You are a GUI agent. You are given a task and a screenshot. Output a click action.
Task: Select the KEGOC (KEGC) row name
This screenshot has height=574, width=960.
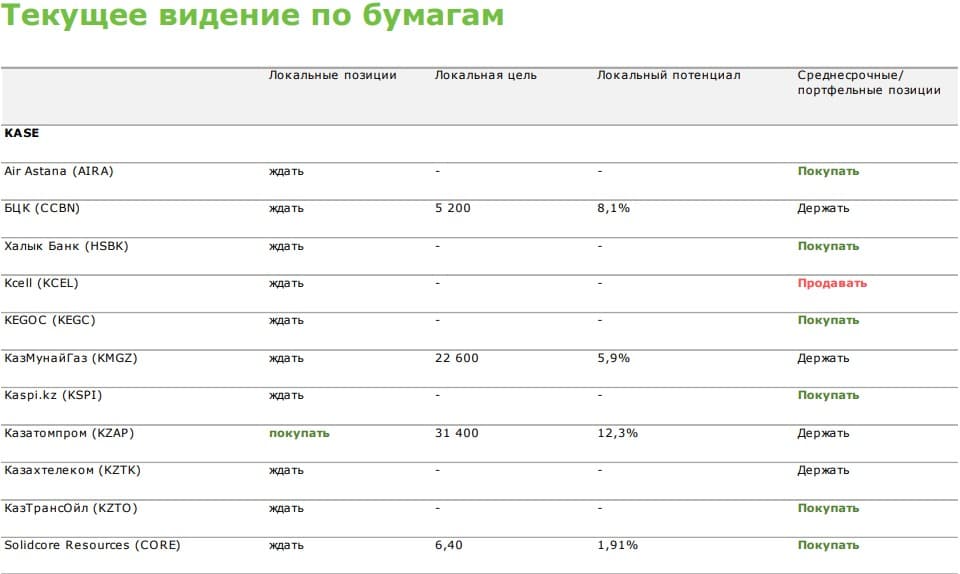[x=50, y=320]
